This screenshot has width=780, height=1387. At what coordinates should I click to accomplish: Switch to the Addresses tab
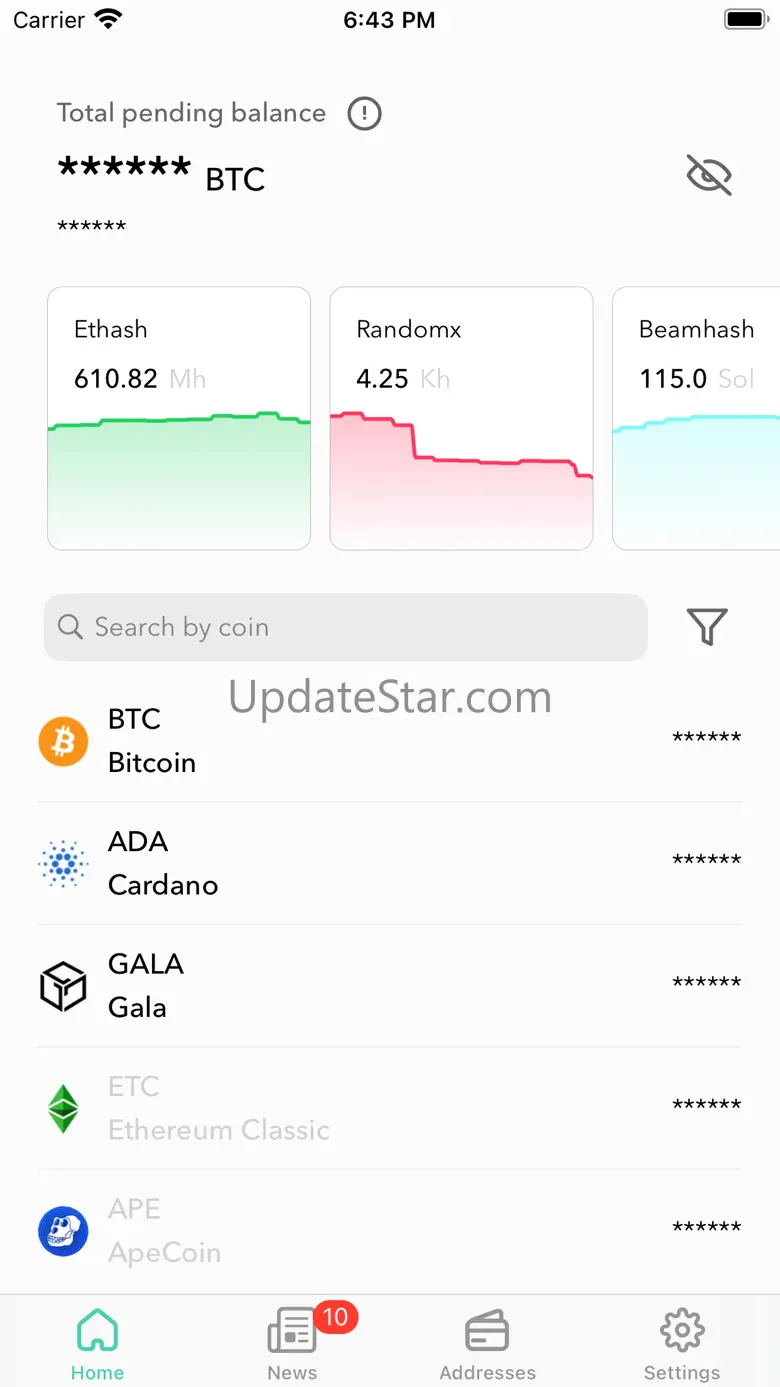487,1343
